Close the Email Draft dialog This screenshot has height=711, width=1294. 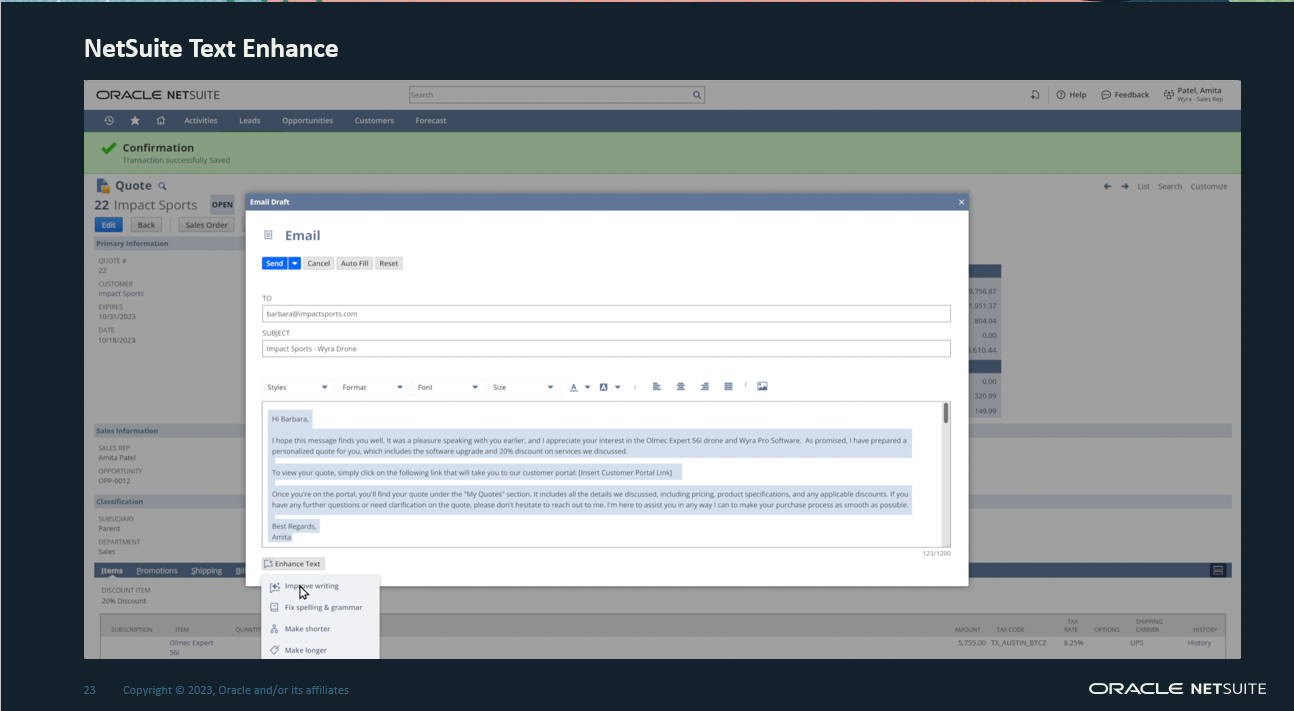(962, 202)
